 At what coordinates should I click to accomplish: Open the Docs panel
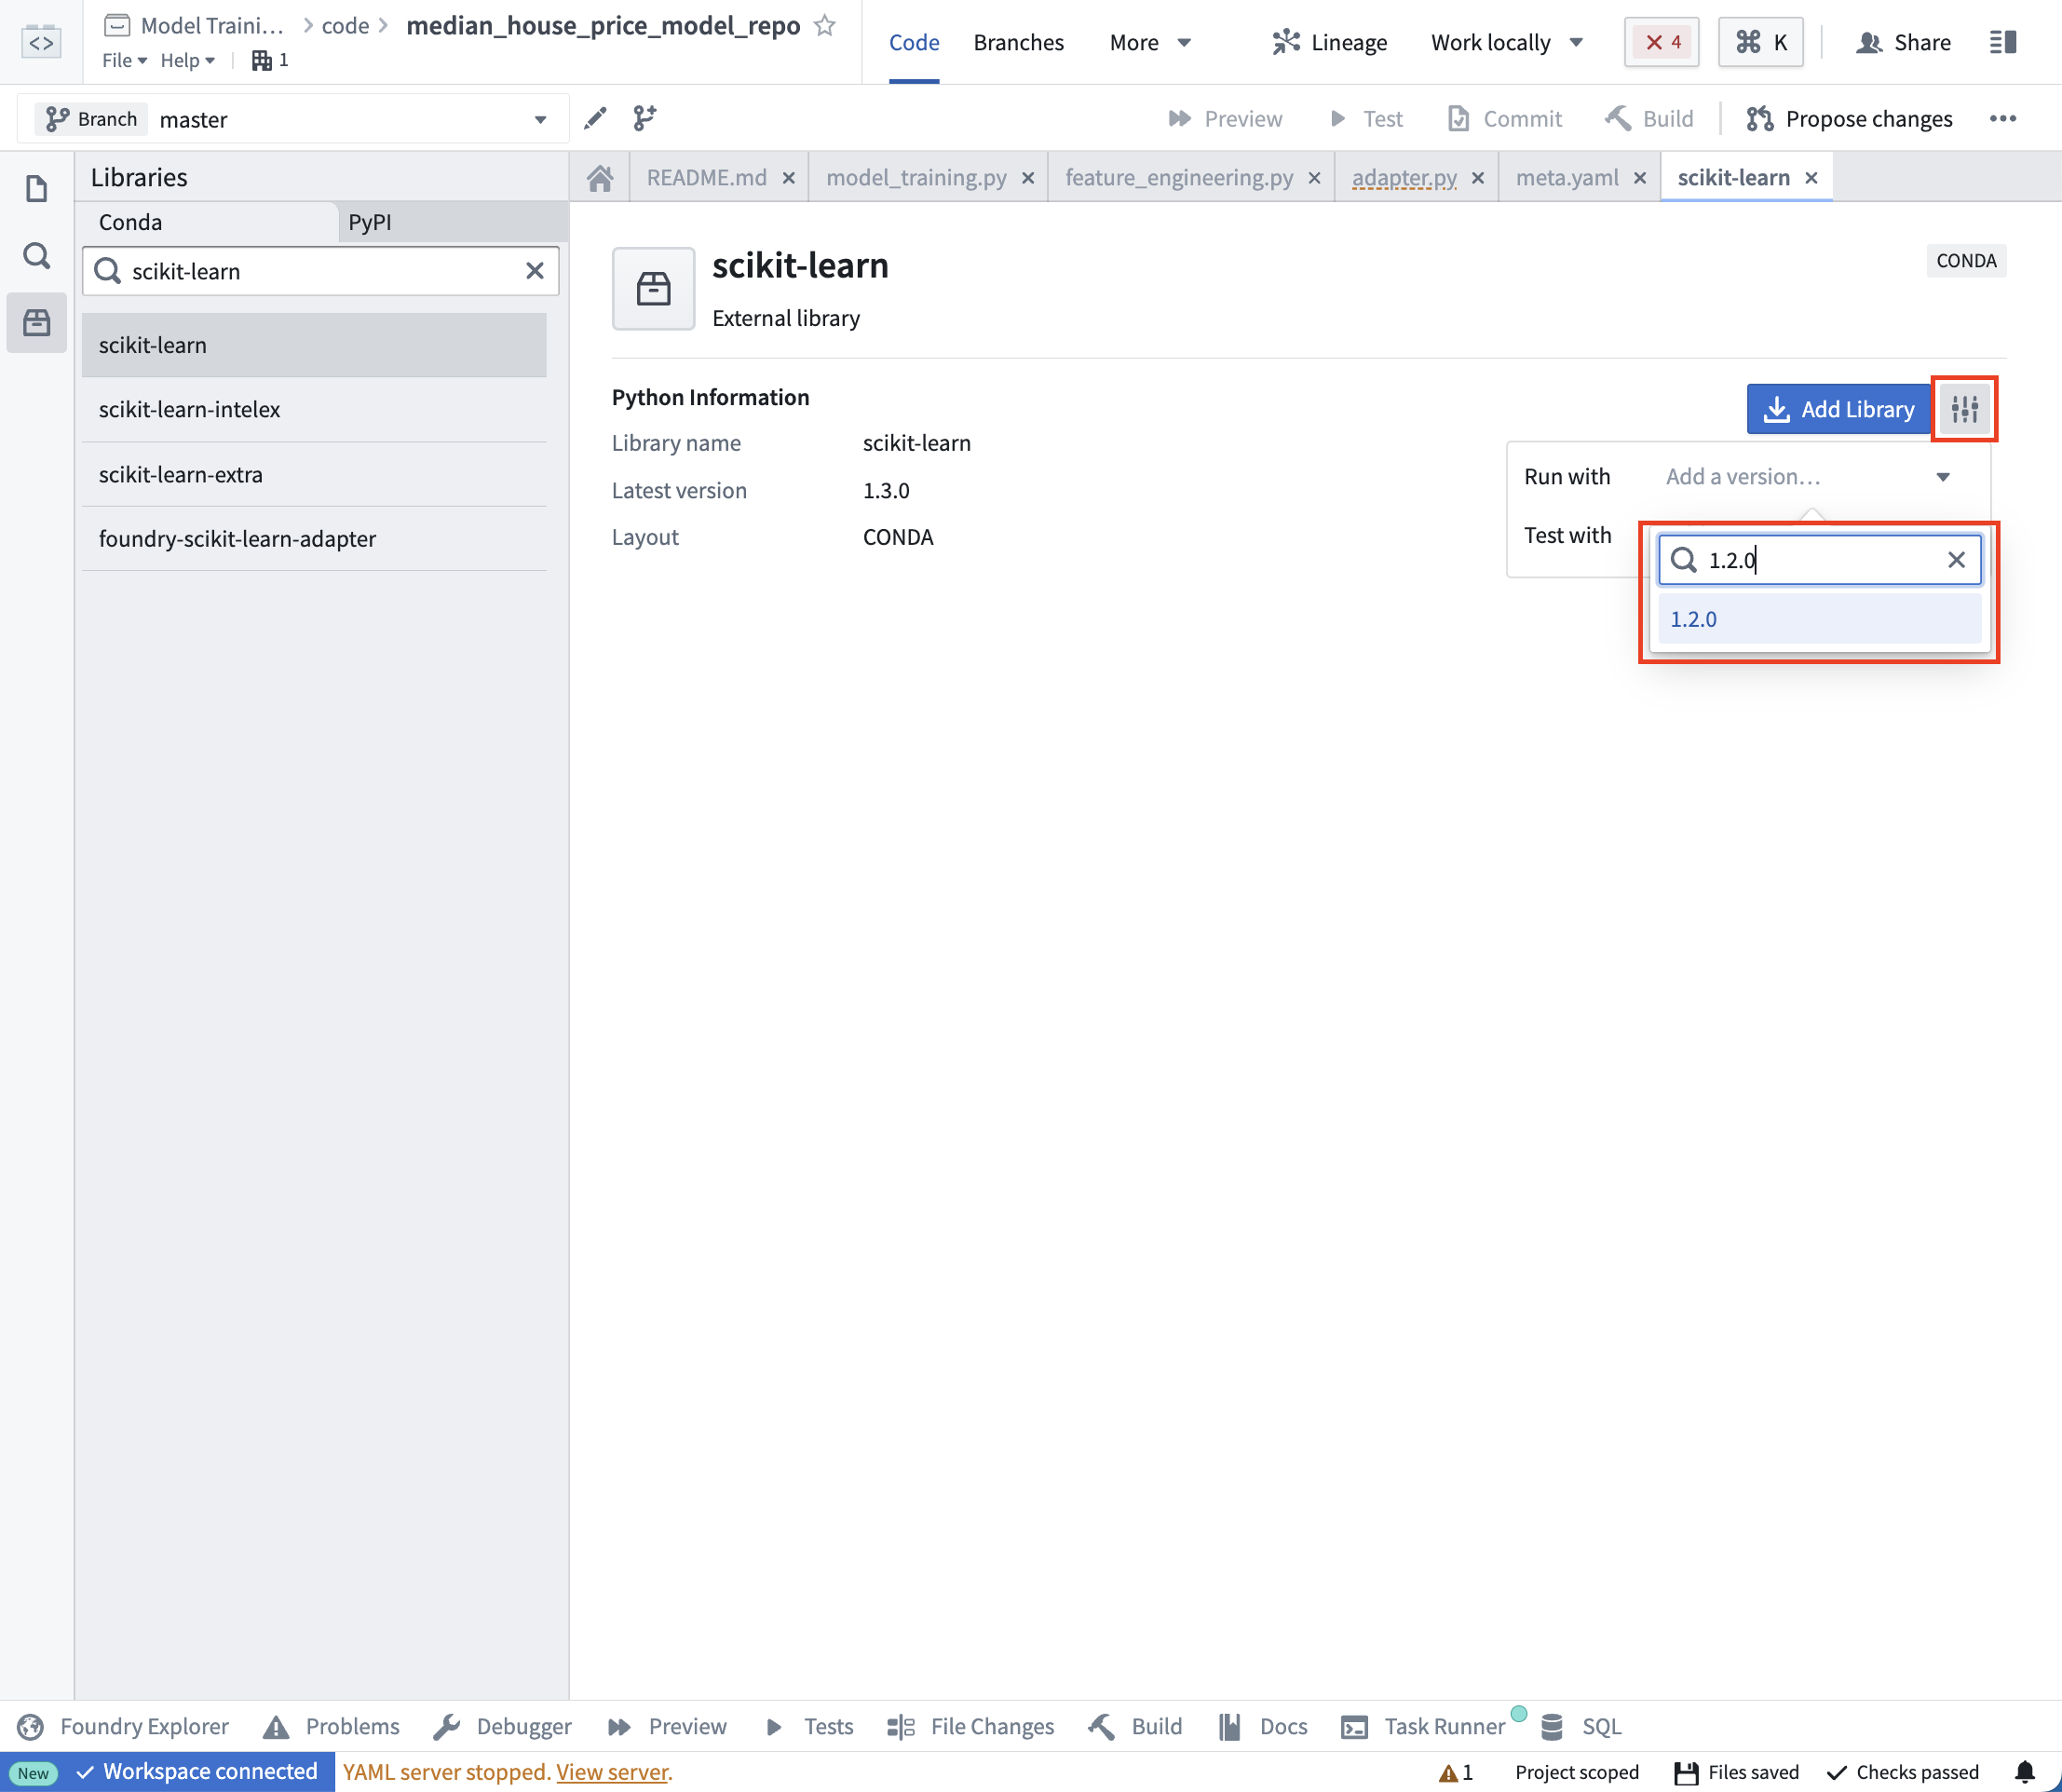pyautogui.click(x=1263, y=1726)
